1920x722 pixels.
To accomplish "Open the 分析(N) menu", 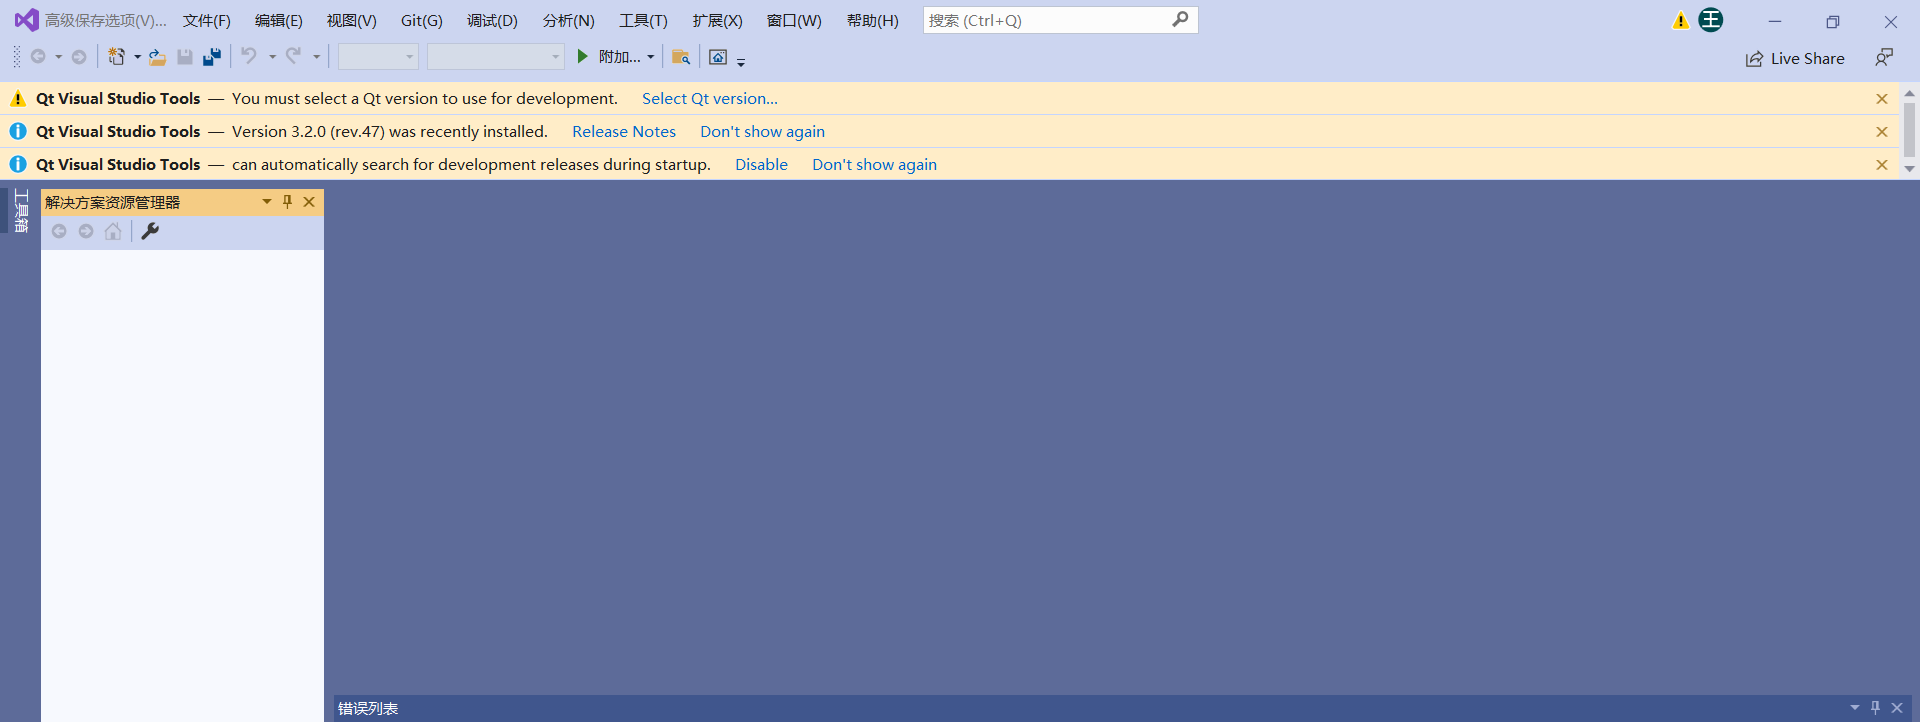I will (568, 20).
